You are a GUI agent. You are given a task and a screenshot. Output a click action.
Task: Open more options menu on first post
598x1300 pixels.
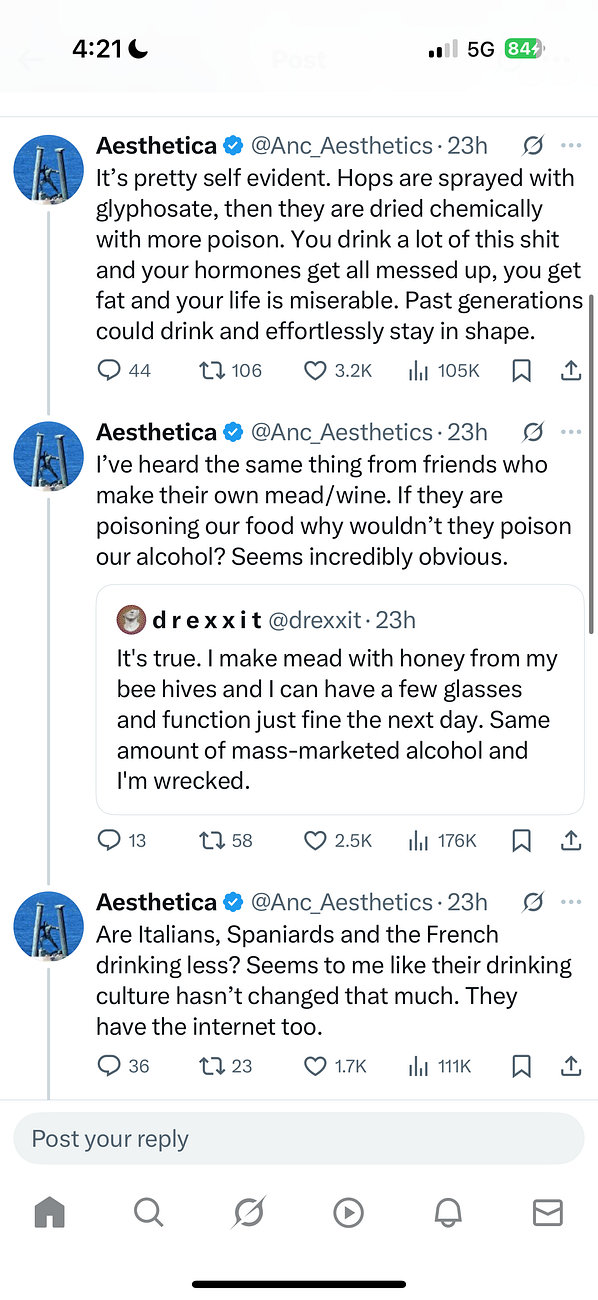click(x=572, y=147)
